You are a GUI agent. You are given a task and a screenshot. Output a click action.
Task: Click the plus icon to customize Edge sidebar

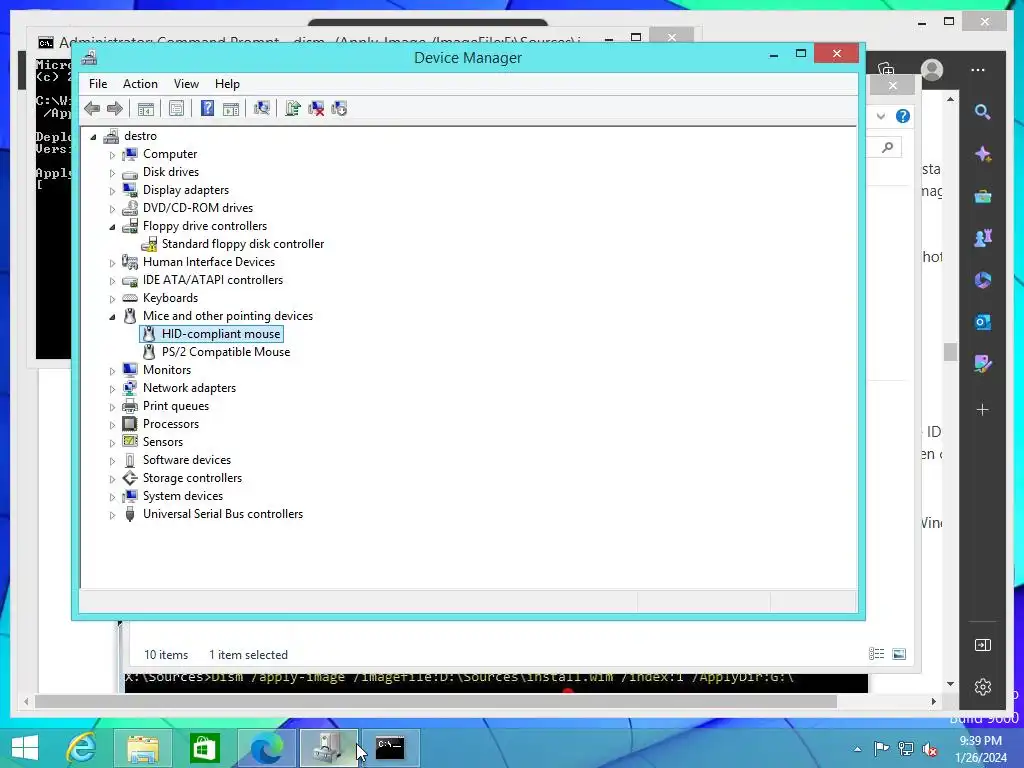[x=982, y=409]
